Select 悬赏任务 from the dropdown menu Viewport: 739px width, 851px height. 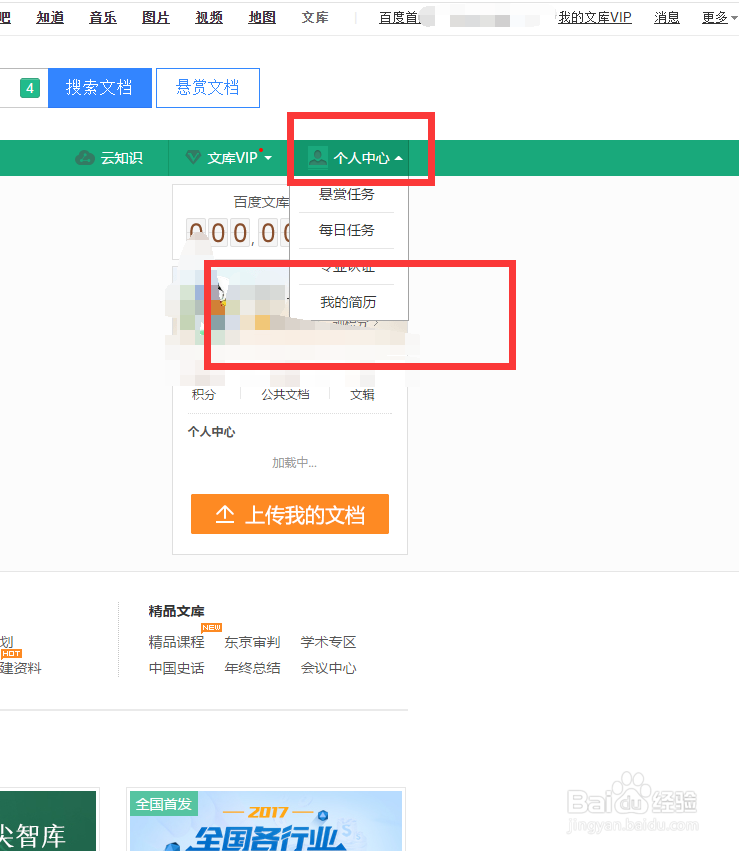click(347, 194)
